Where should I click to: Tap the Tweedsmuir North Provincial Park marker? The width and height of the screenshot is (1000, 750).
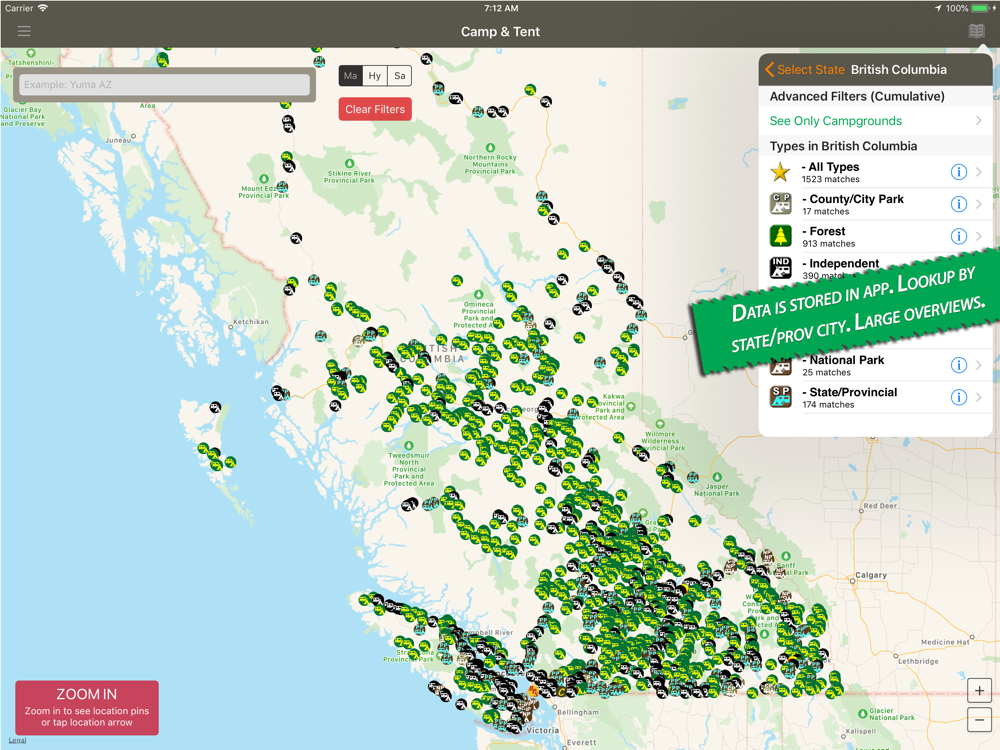pos(409,446)
